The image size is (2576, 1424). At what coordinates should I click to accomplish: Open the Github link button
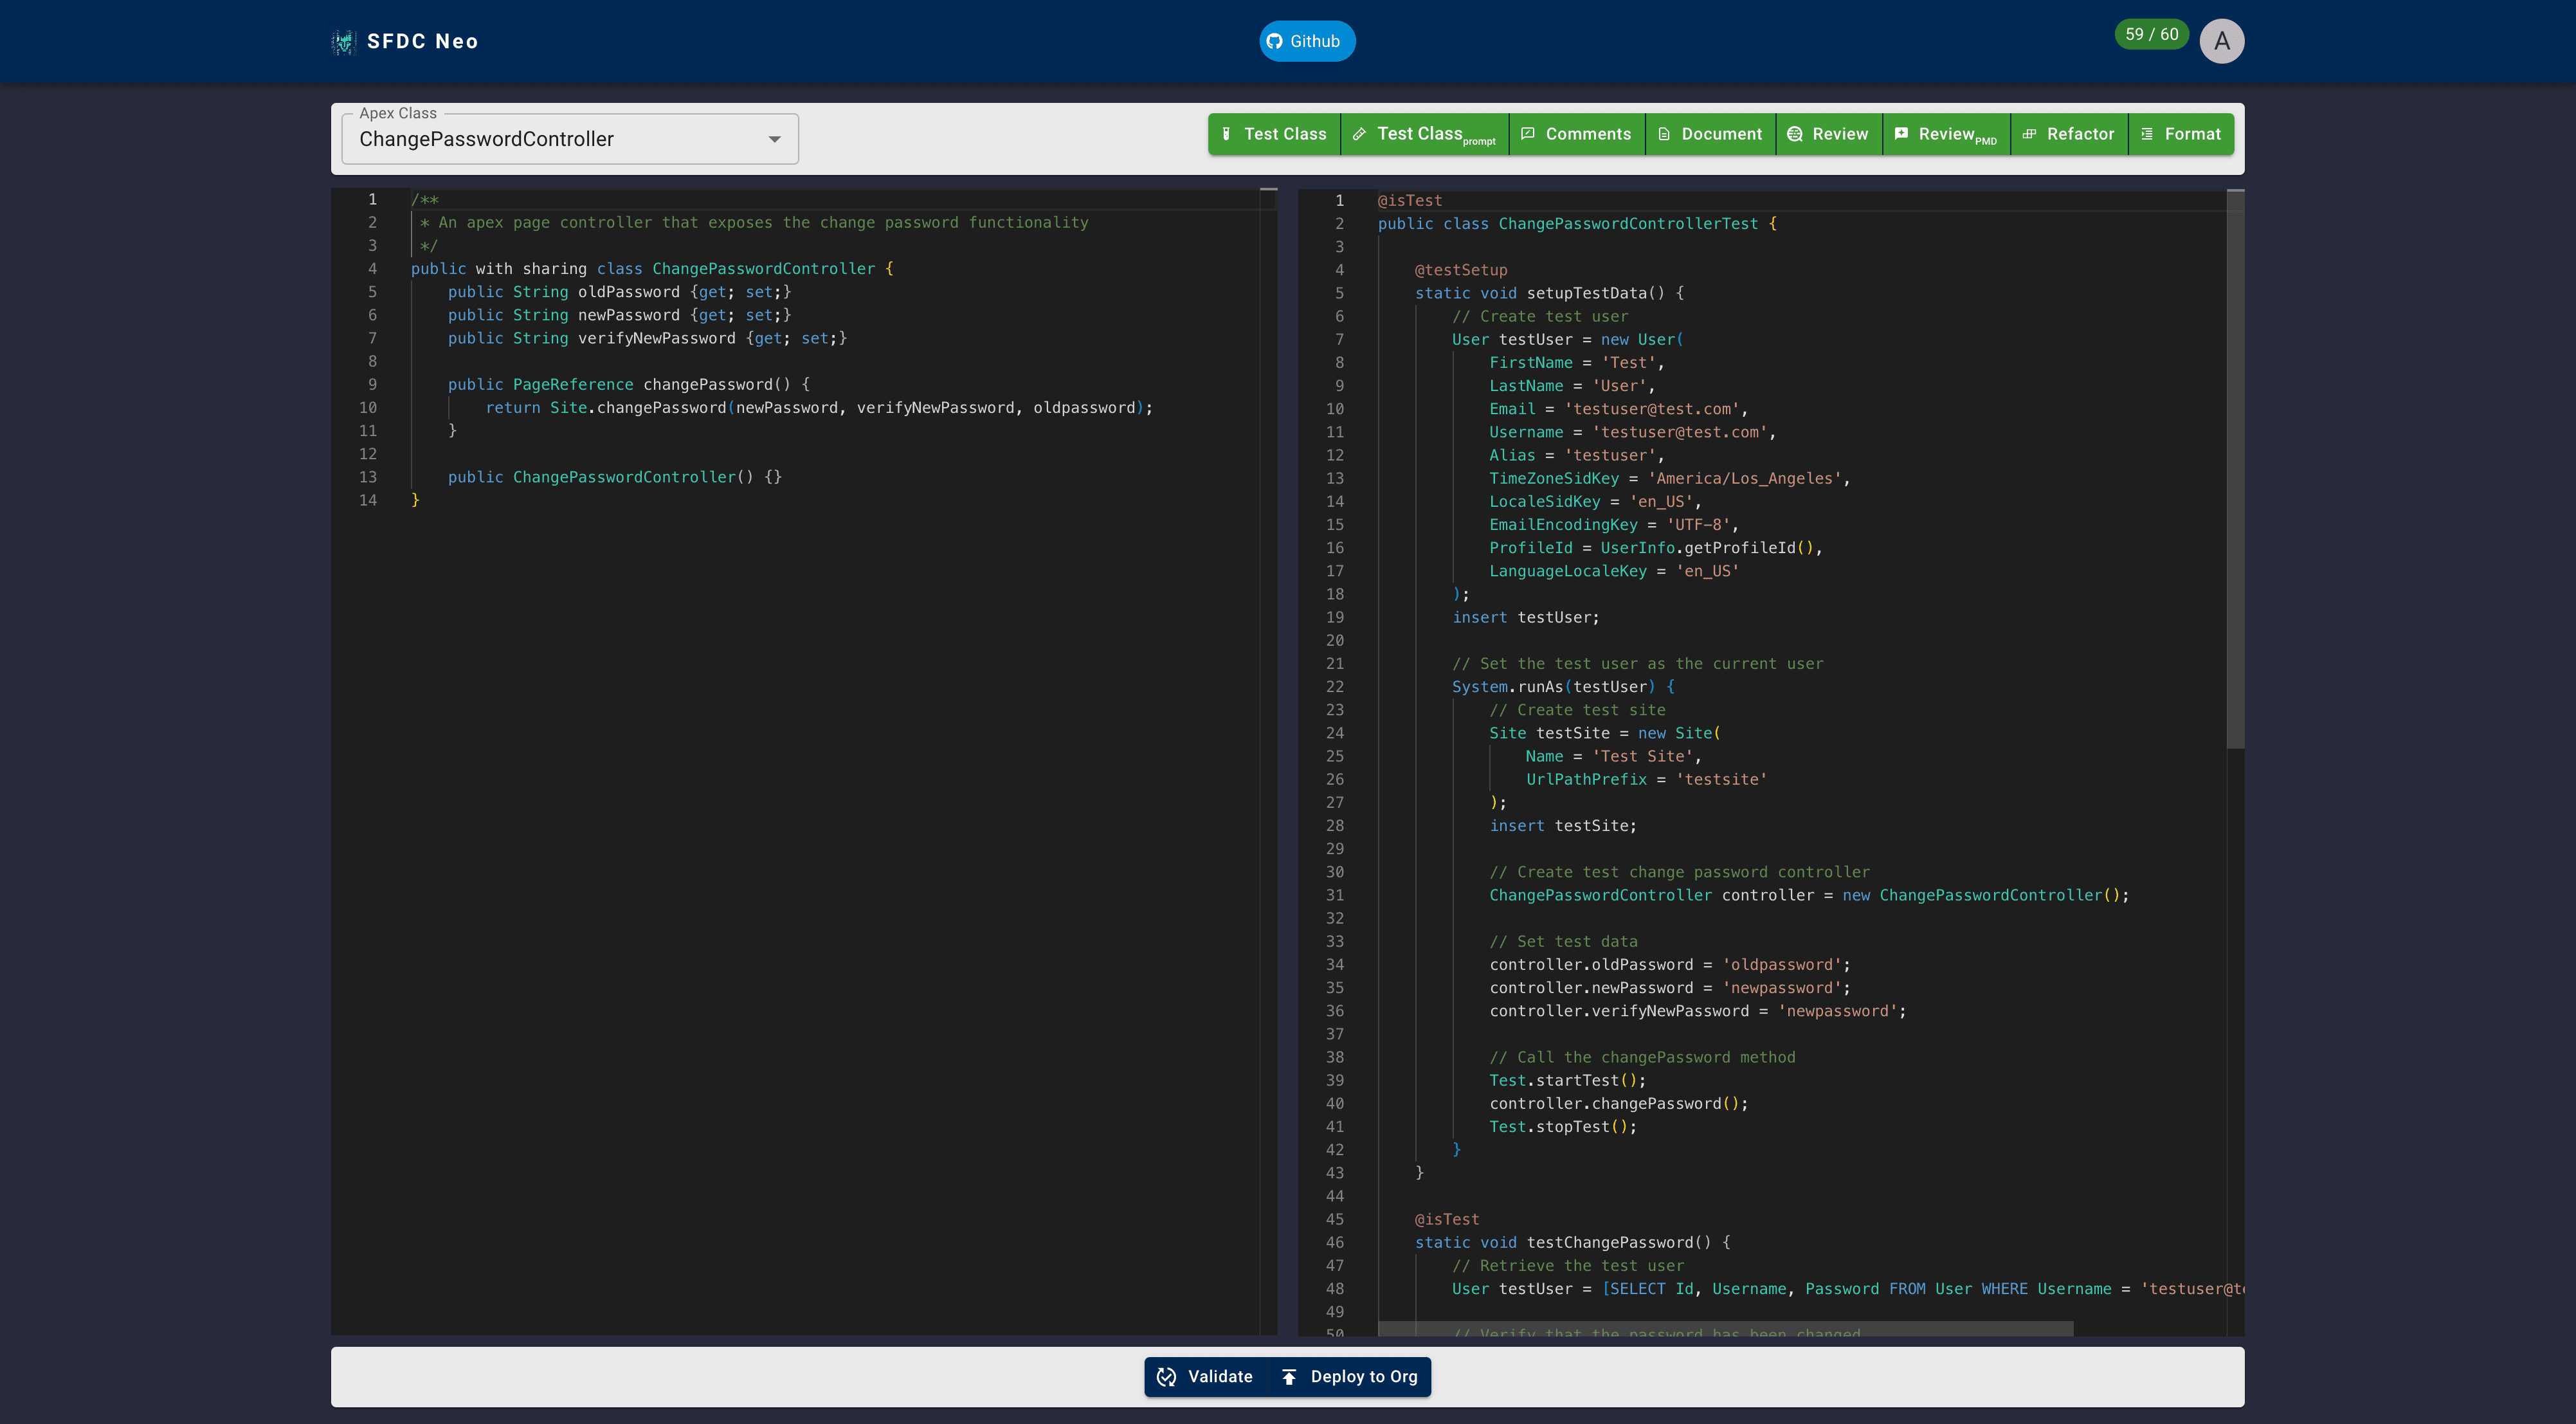(x=1306, y=41)
